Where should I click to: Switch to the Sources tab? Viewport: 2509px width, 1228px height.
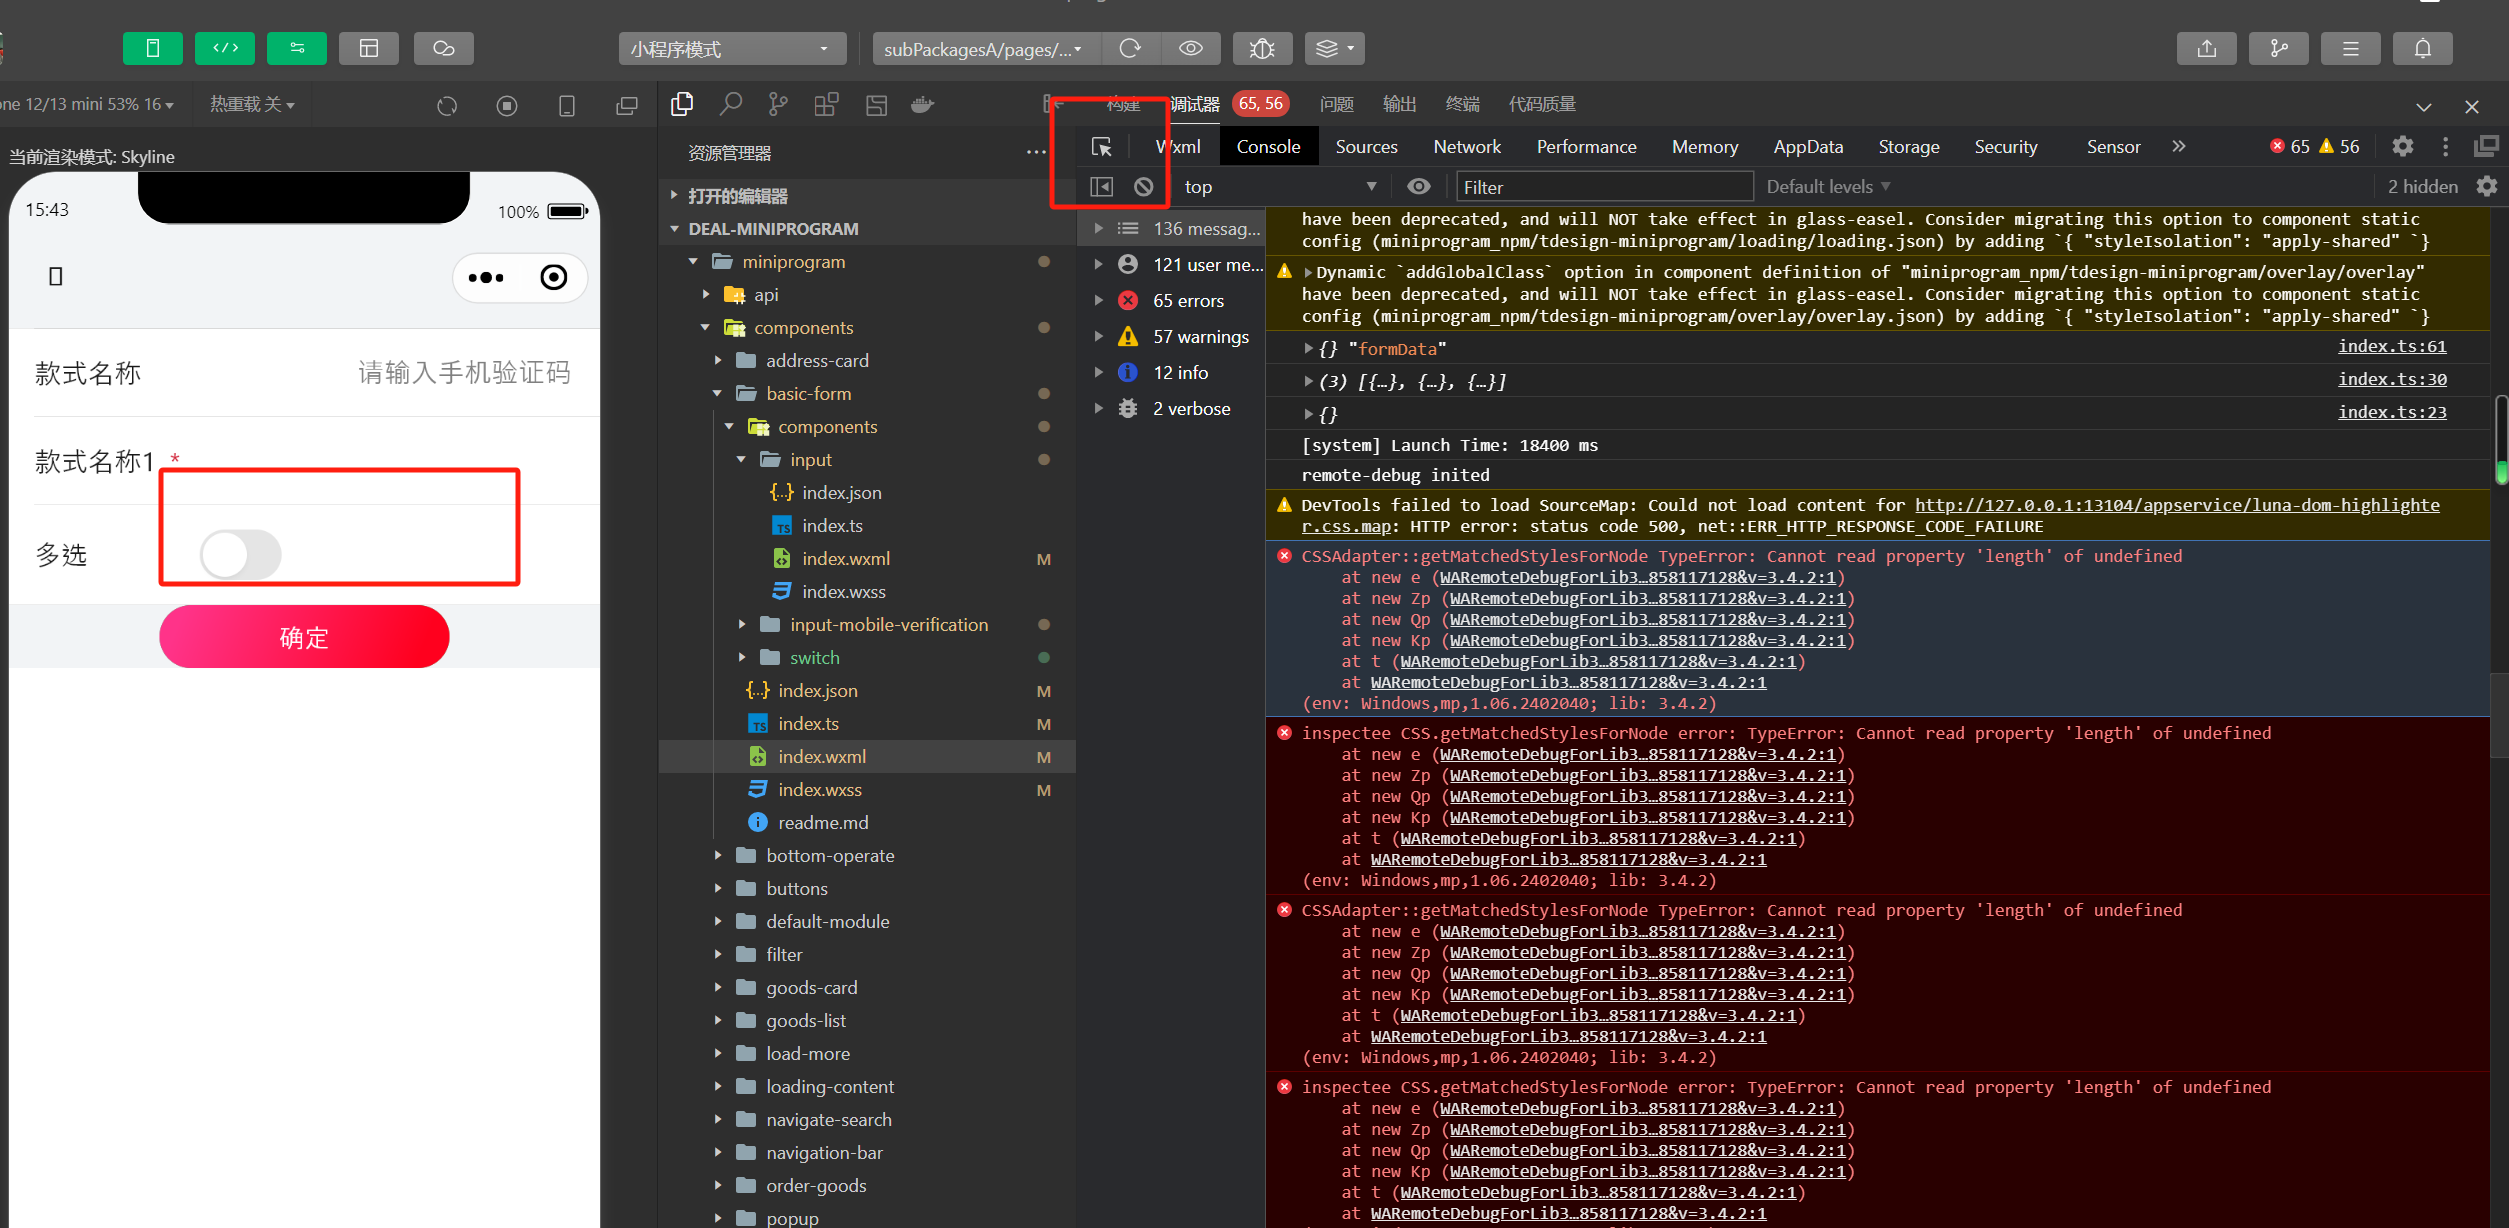click(x=1366, y=147)
